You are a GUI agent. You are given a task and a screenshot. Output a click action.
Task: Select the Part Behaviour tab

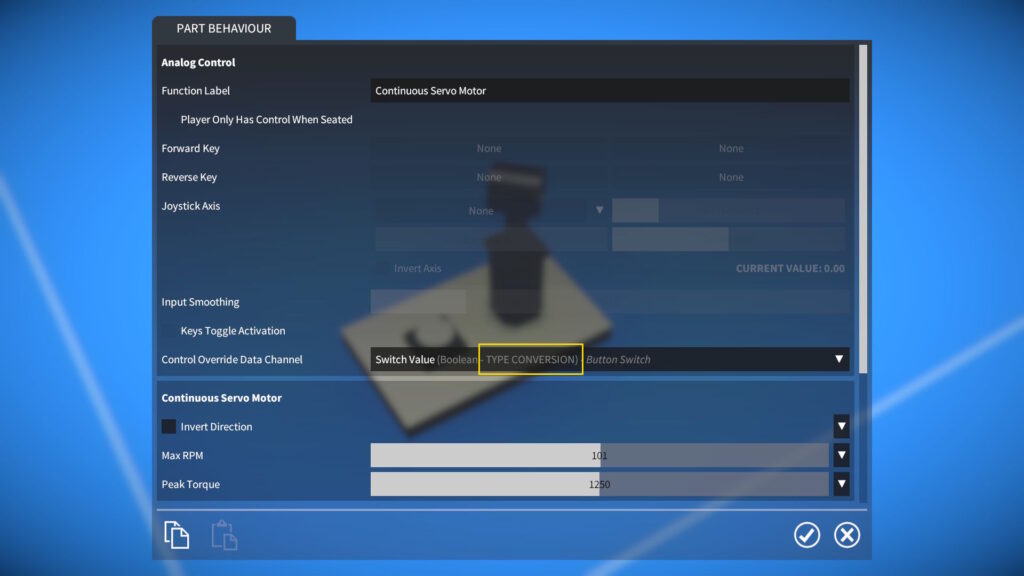click(x=224, y=29)
